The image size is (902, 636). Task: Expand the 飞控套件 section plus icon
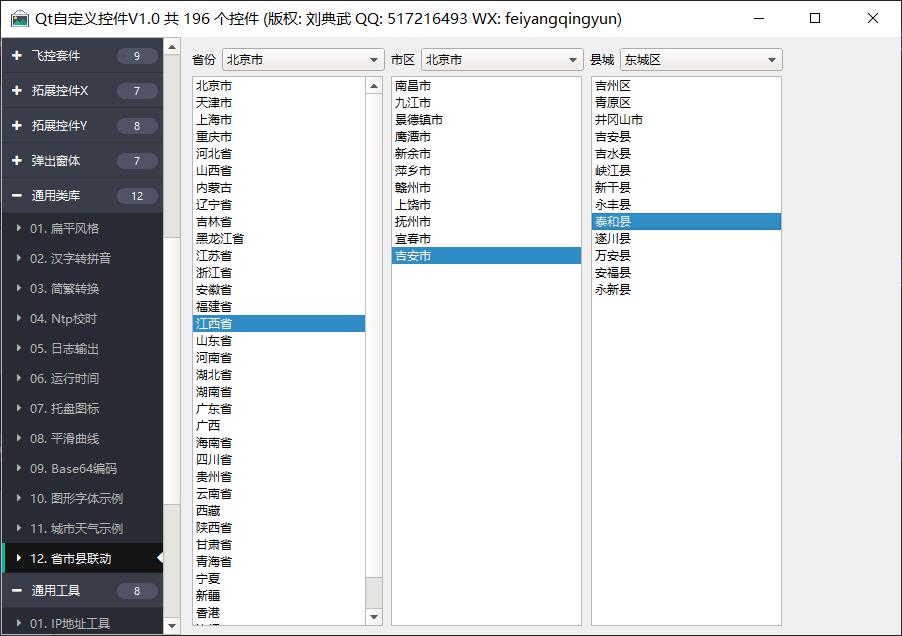[x=17, y=56]
